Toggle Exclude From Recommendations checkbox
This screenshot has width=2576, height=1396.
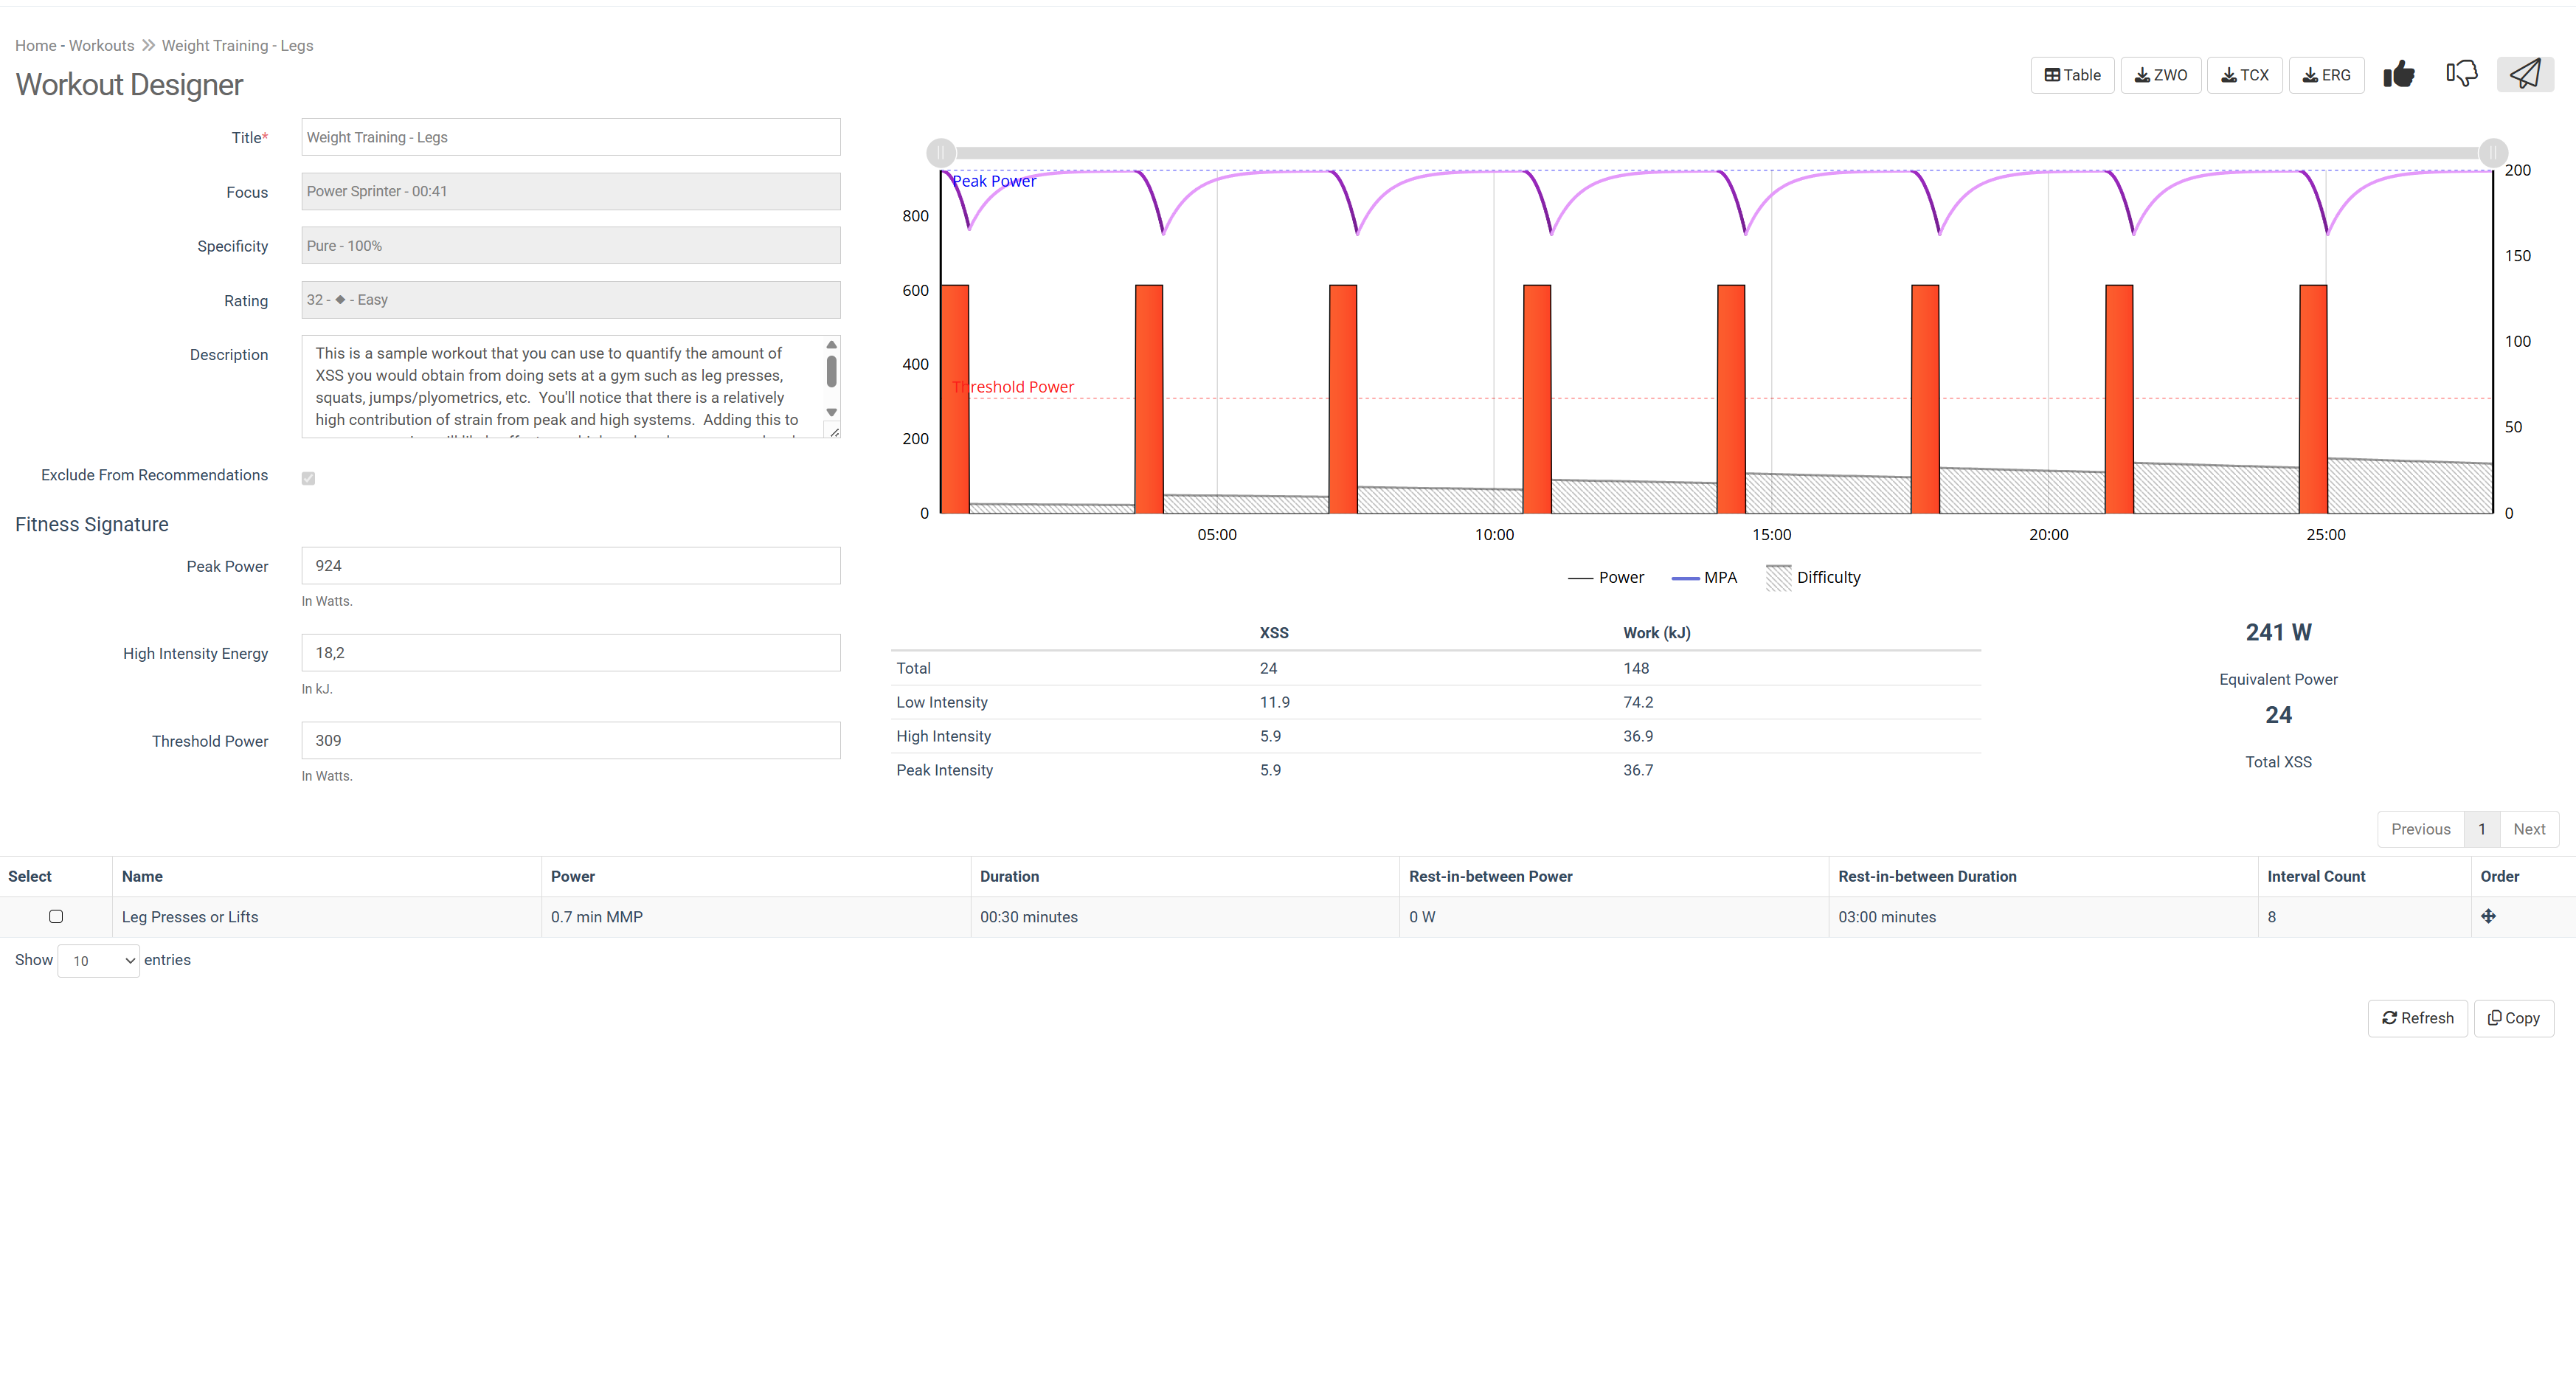(x=308, y=478)
